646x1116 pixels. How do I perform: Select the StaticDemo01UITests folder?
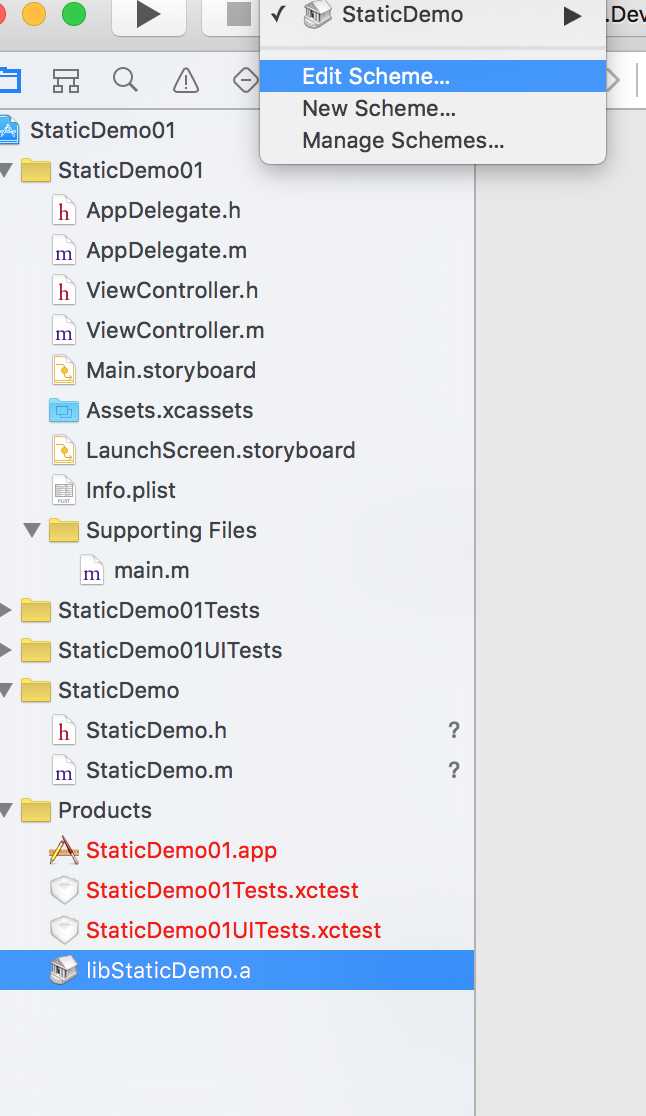click(170, 651)
